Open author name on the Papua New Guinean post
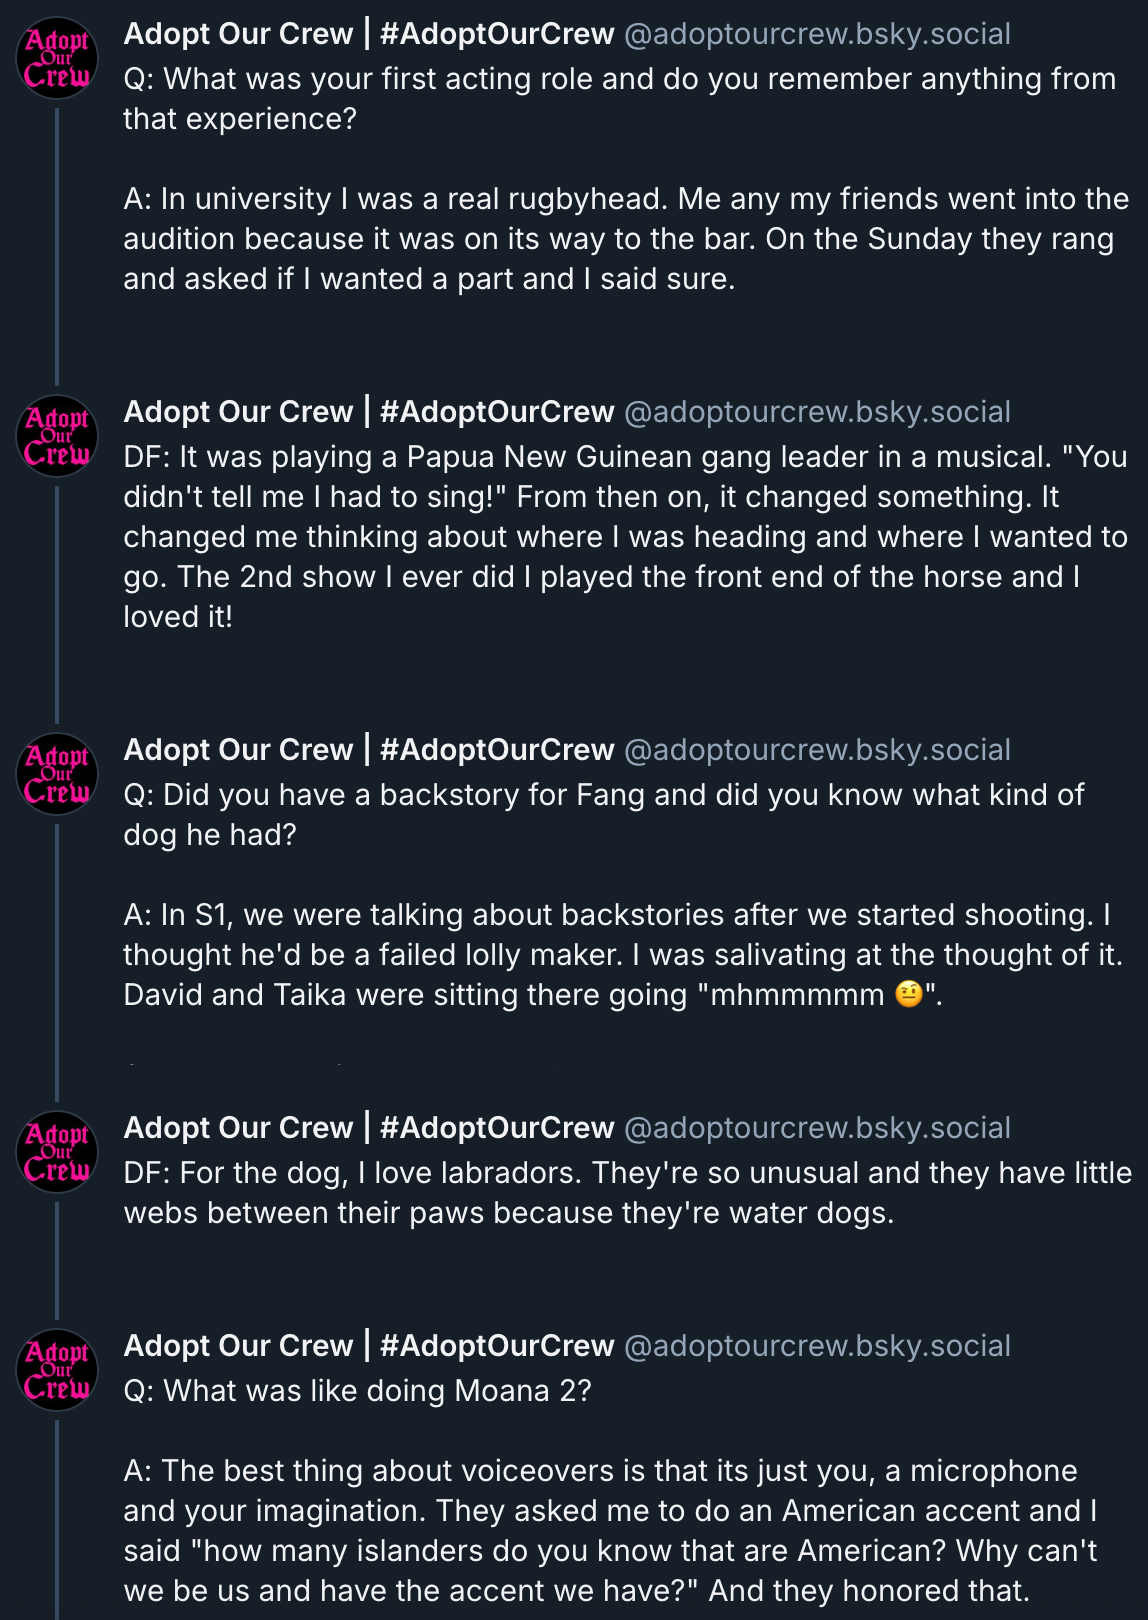Viewport: 1148px width, 1620px height. tap(368, 412)
